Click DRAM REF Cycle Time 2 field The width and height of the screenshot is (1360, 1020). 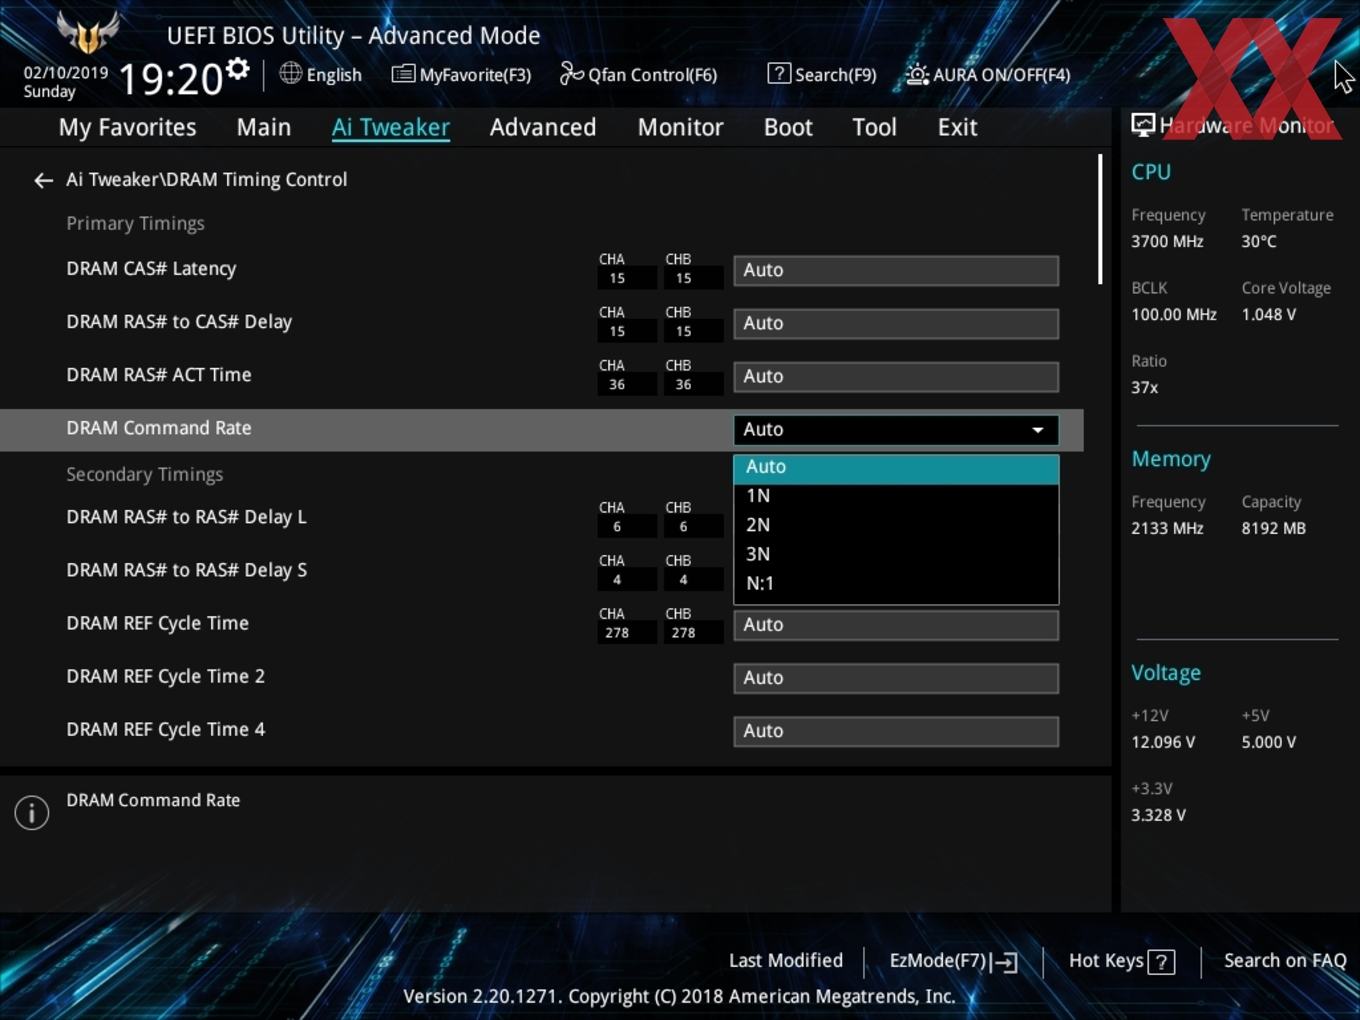[x=896, y=678]
